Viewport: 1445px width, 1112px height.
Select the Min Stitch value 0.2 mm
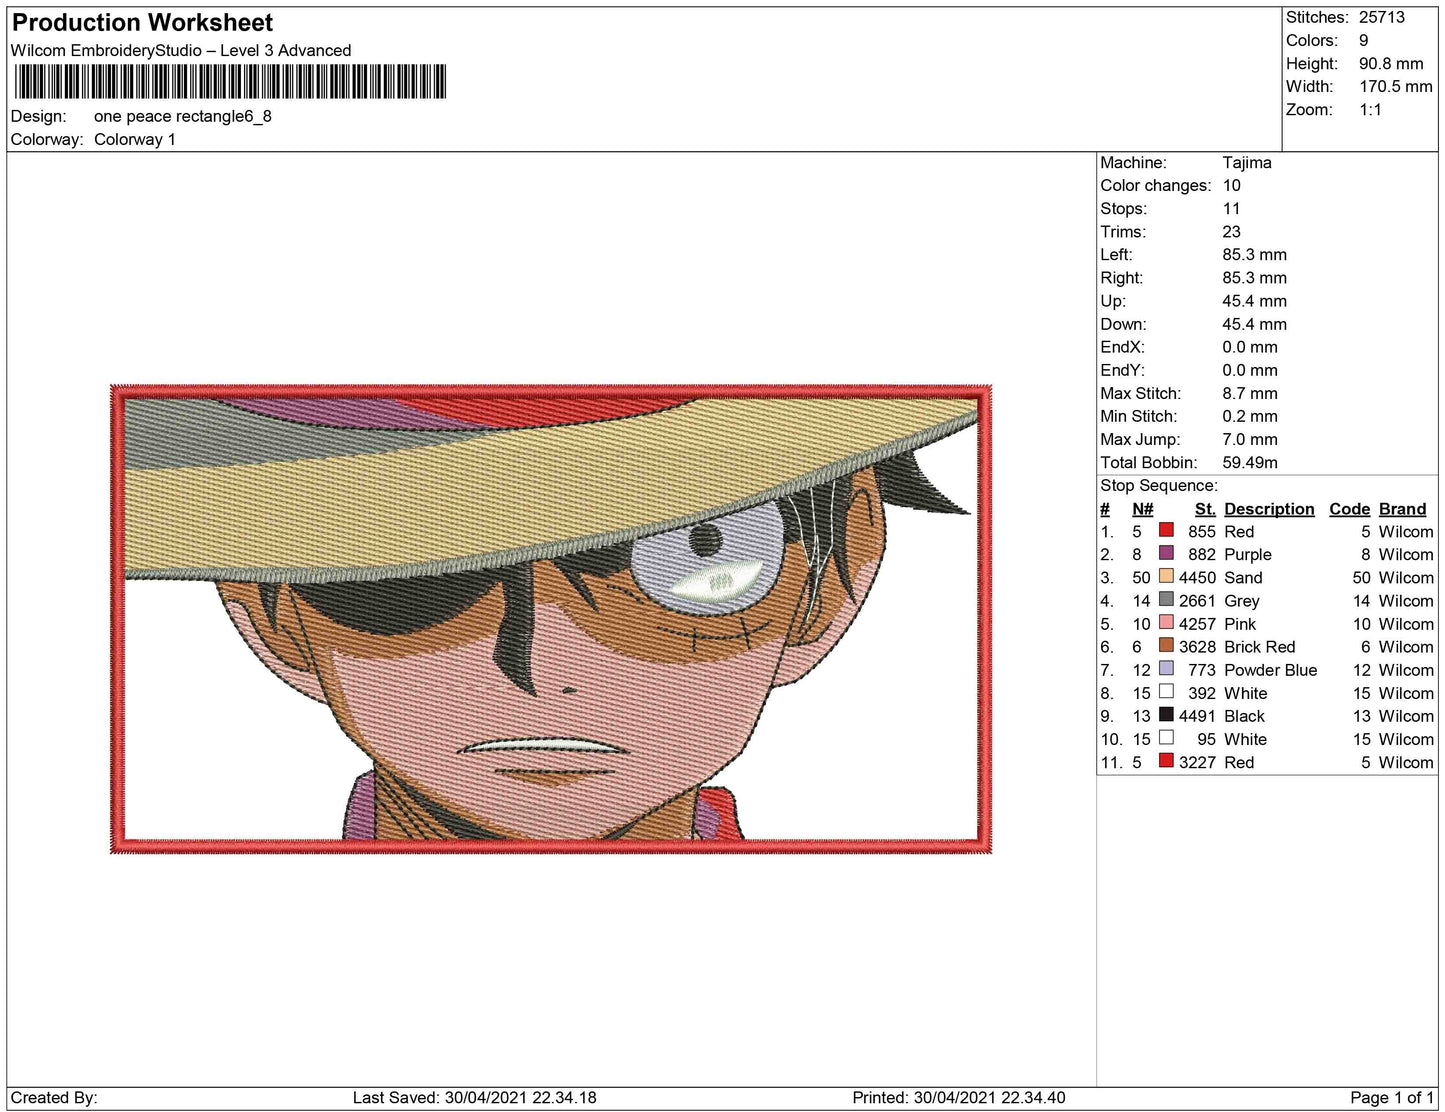(x=1250, y=416)
